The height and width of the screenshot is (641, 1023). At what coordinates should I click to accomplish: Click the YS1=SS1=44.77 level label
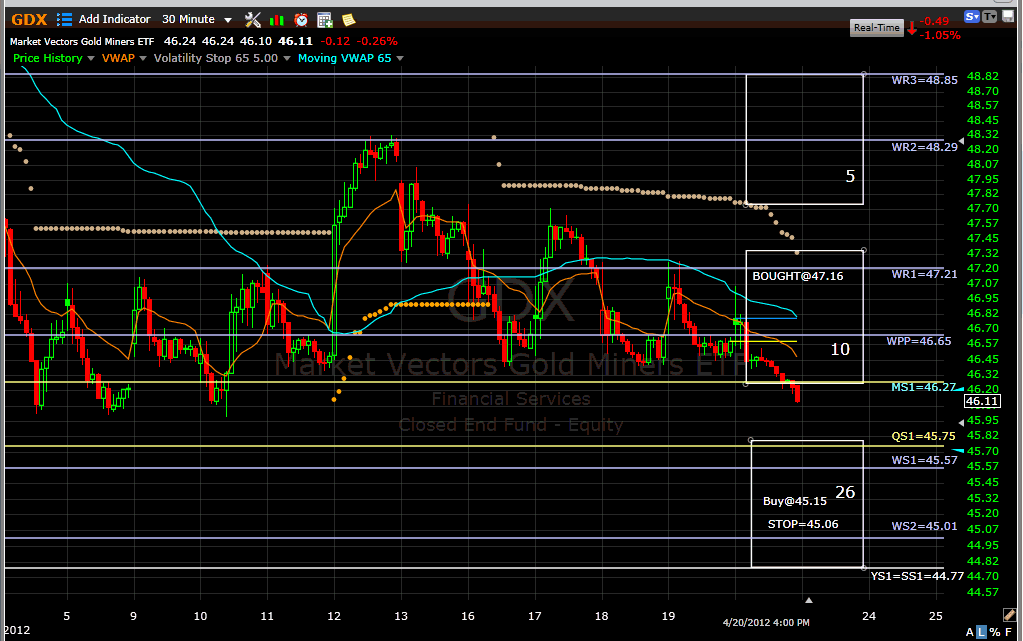tap(917, 576)
